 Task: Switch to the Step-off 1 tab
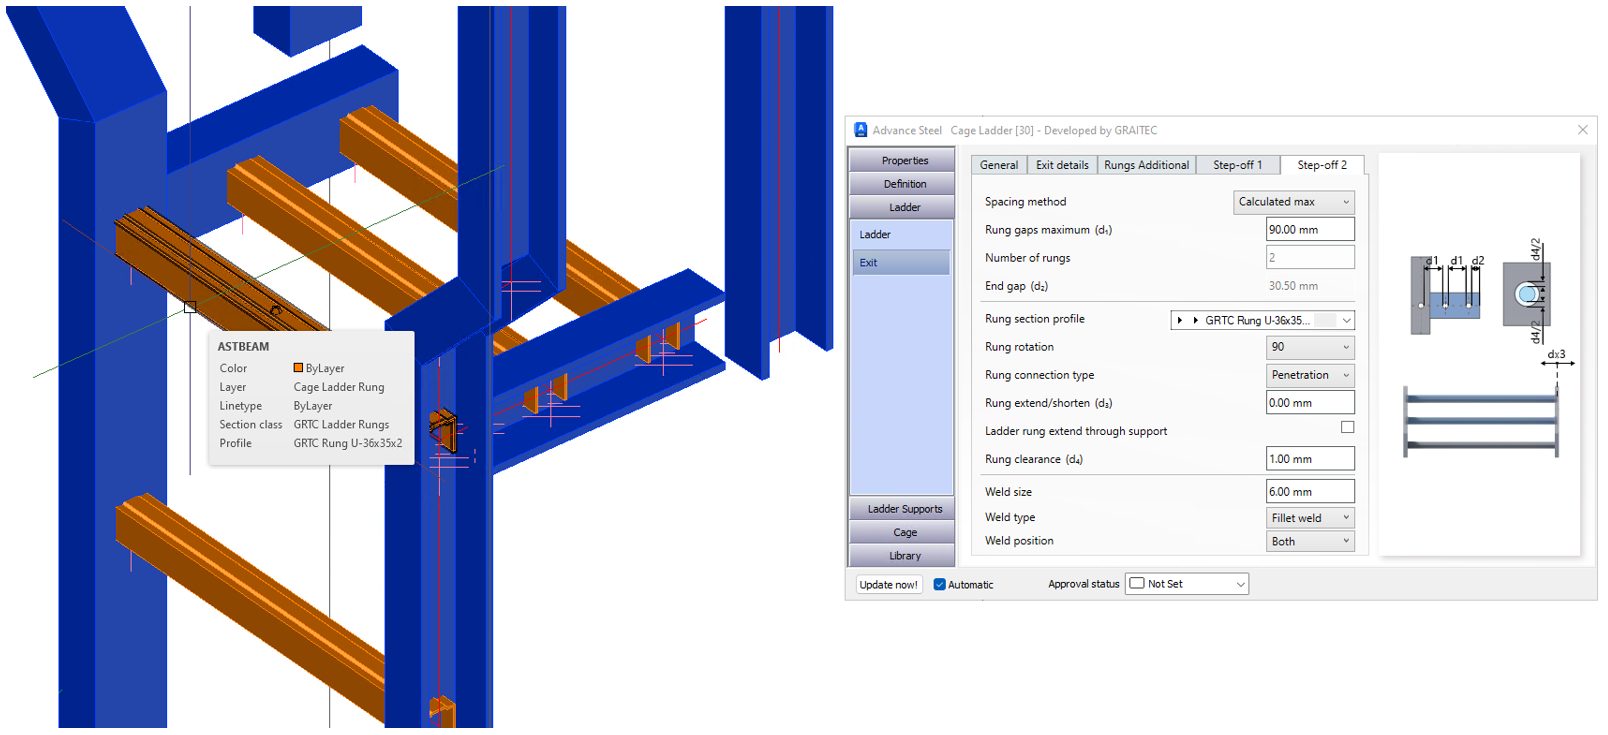point(1238,165)
